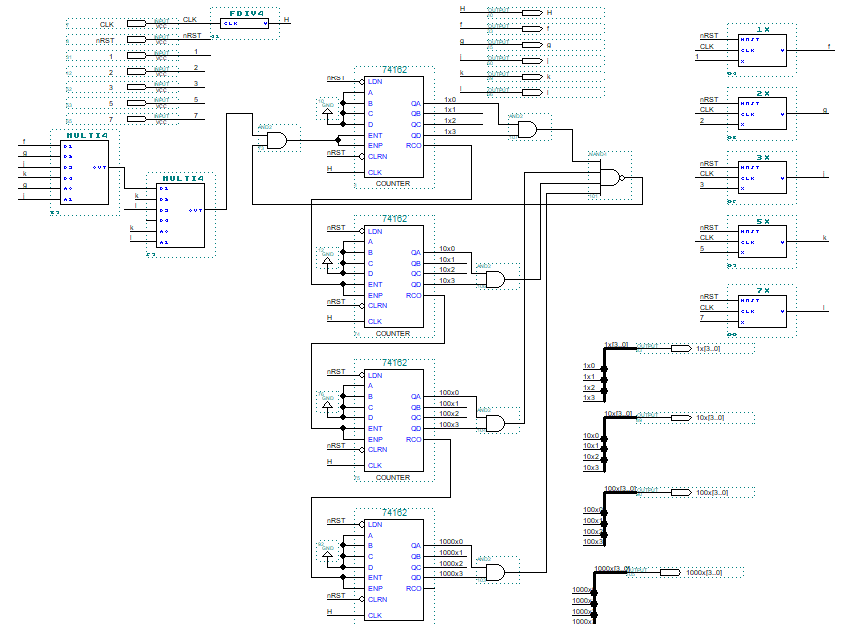This screenshot has height=624, width=863.
Task: Select the 3X block on the right
Action: pos(762,178)
